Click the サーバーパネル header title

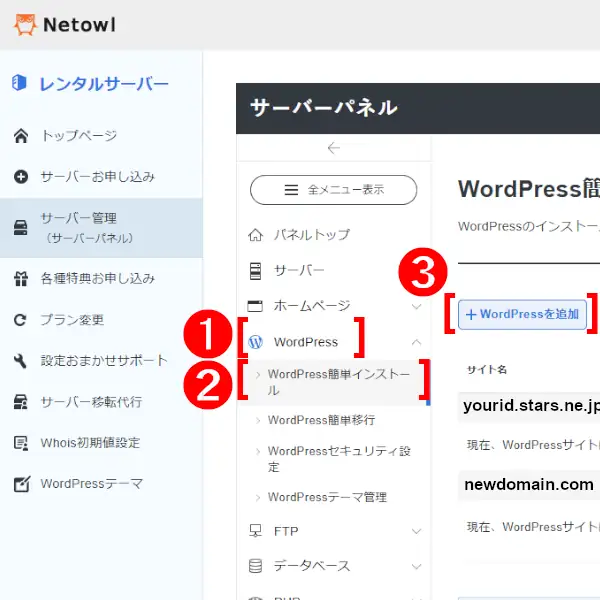pyautogui.click(x=324, y=108)
